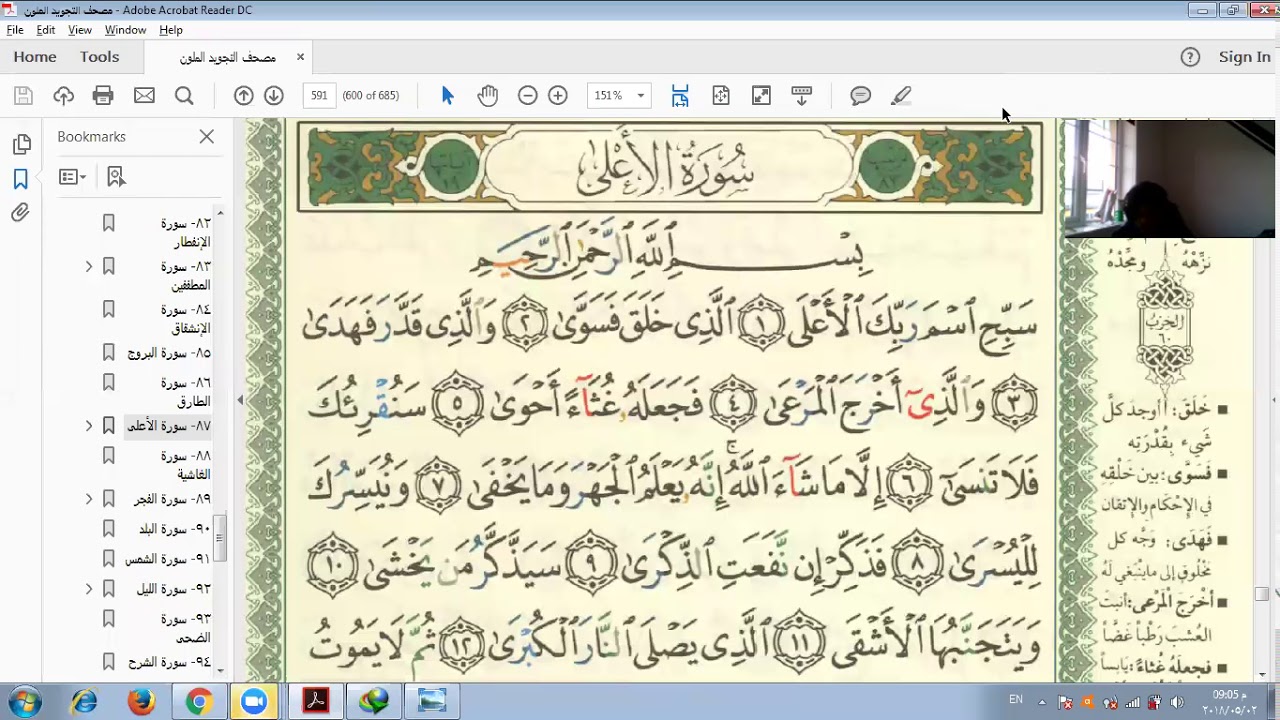This screenshot has height=720, width=1280.
Task: Expand bookmark ٨٣- سورة المطففين
Action: (x=88, y=267)
